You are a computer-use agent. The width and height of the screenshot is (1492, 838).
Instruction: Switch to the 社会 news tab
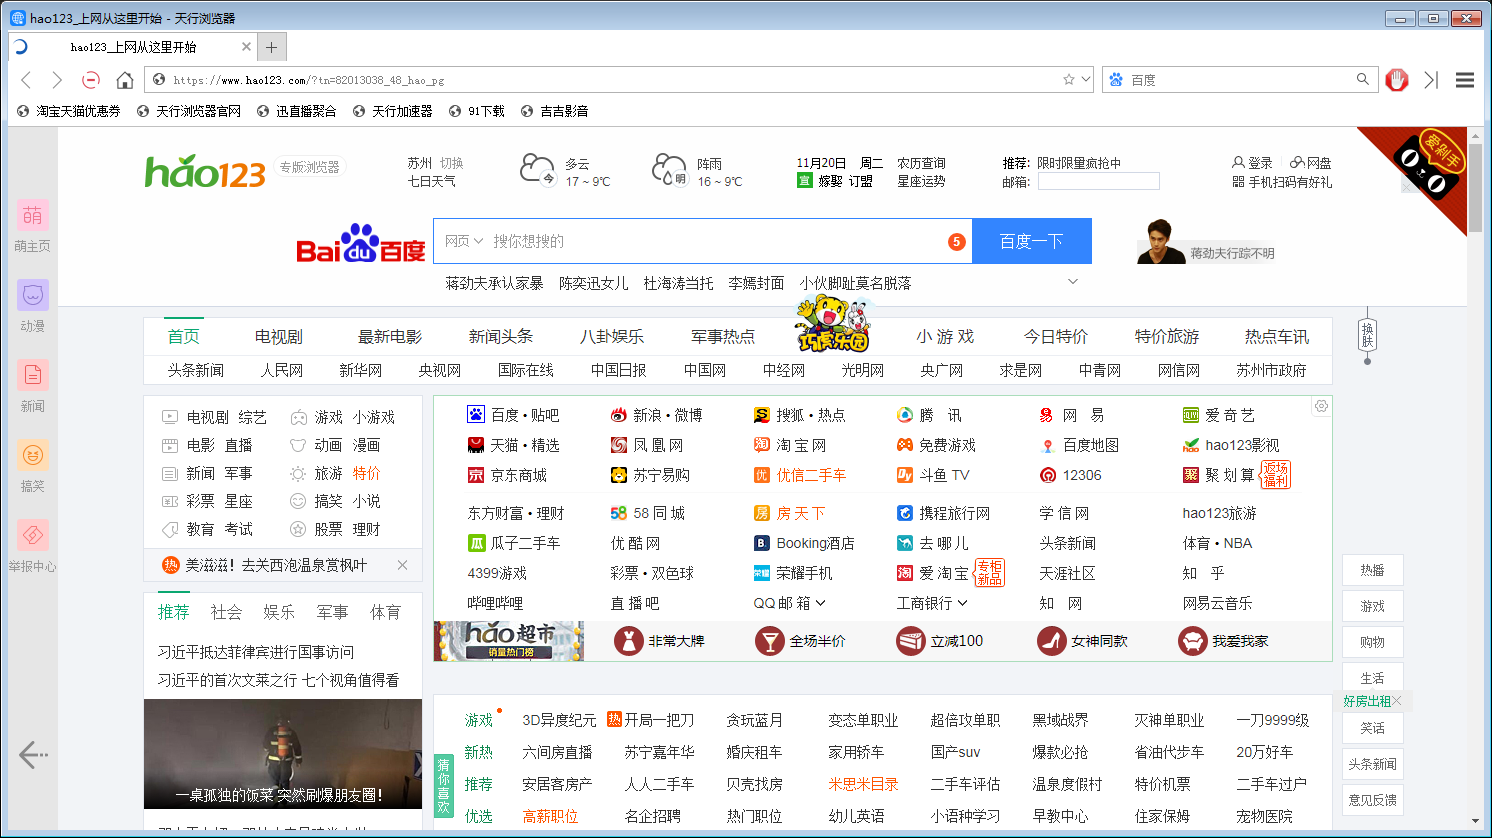[x=226, y=612]
